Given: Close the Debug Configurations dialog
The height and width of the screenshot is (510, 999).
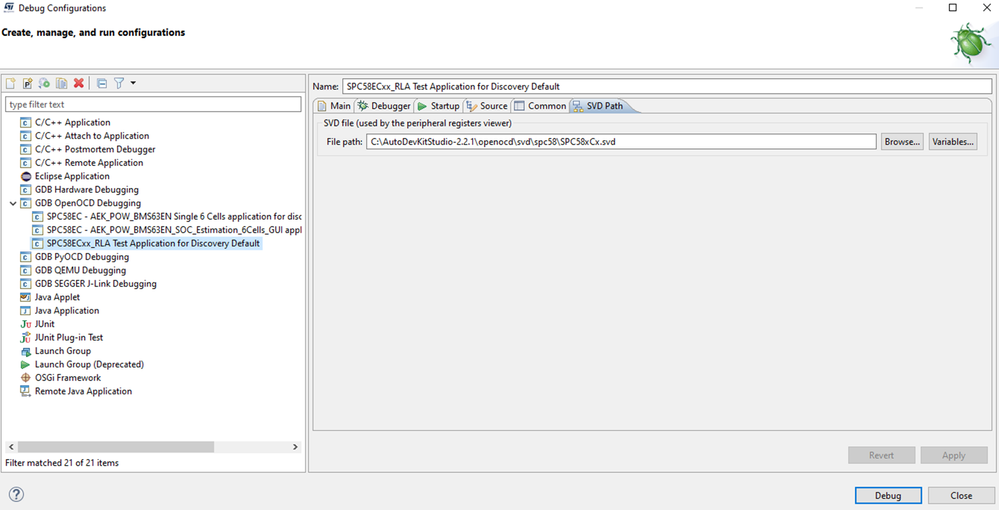Looking at the screenshot, I should click(961, 495).
